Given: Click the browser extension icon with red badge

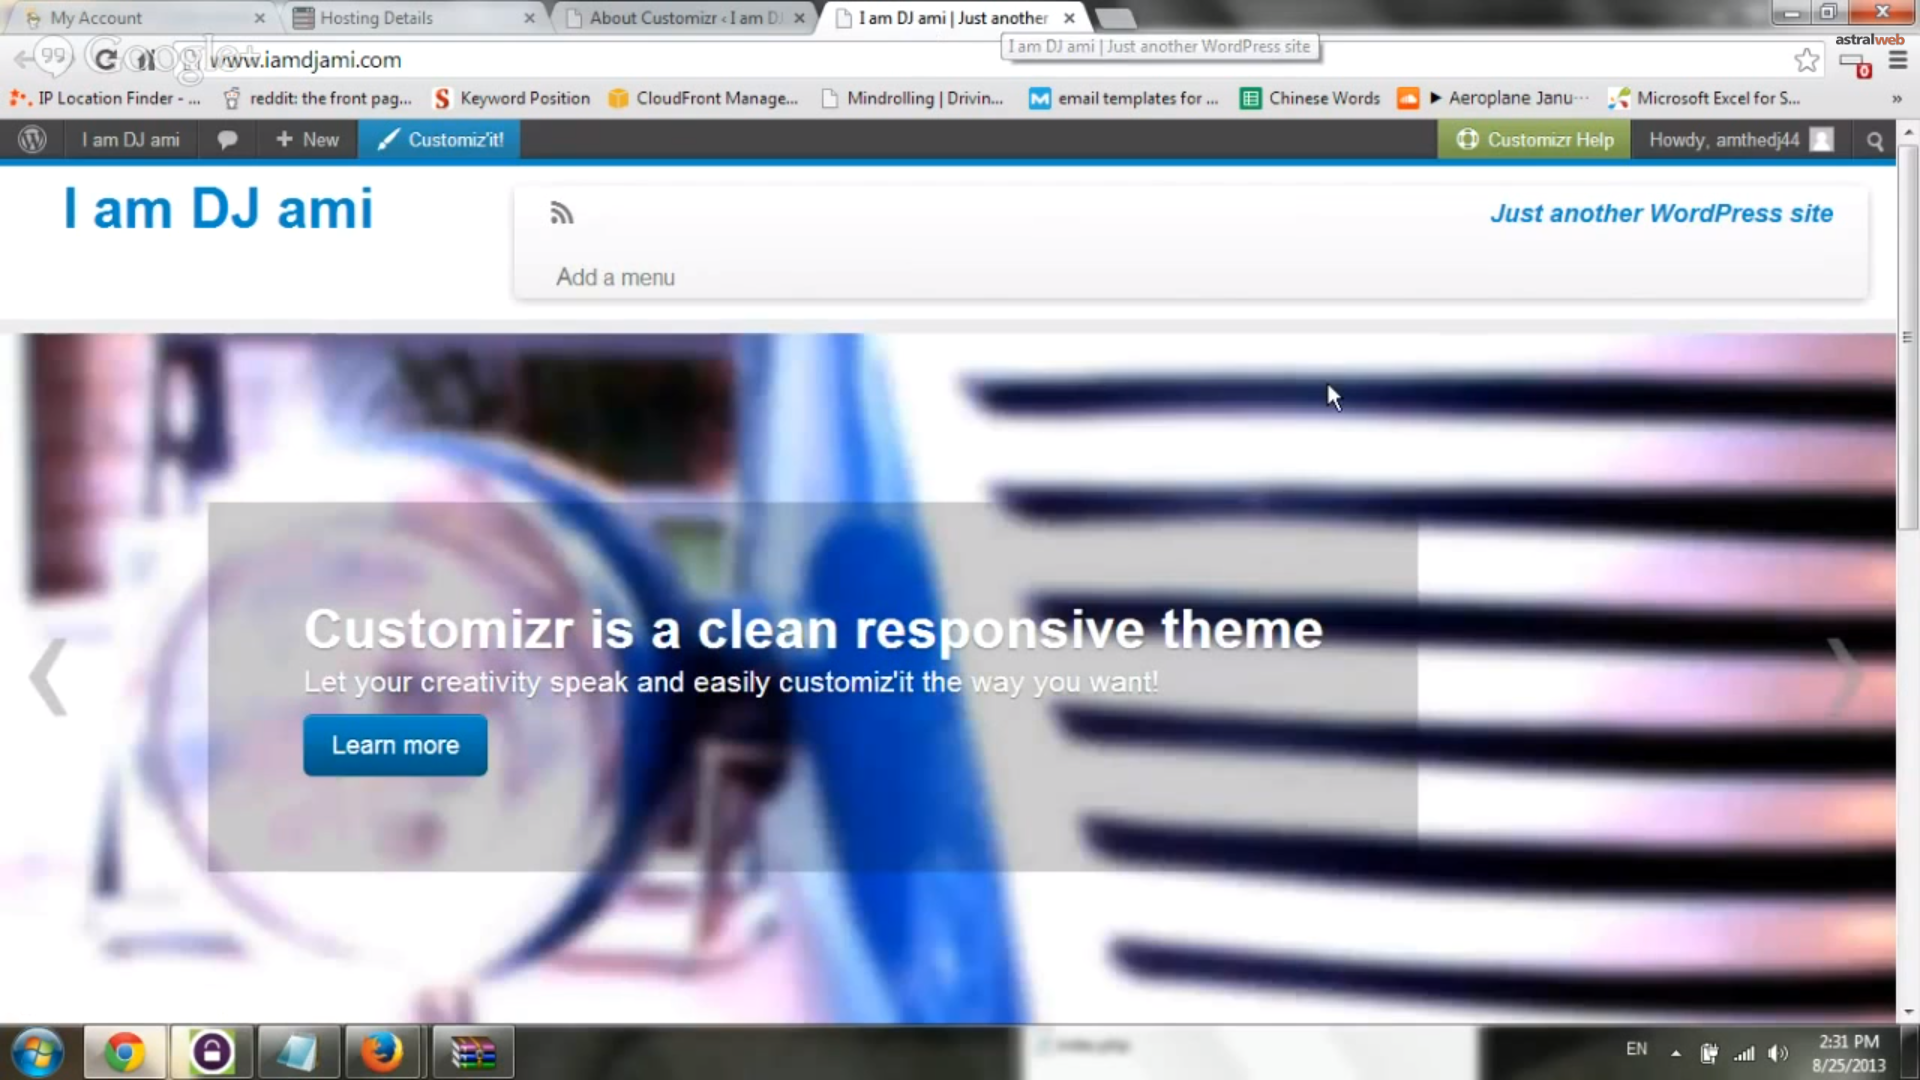Looking at the screenshot, I should [x=1856, y=65].
